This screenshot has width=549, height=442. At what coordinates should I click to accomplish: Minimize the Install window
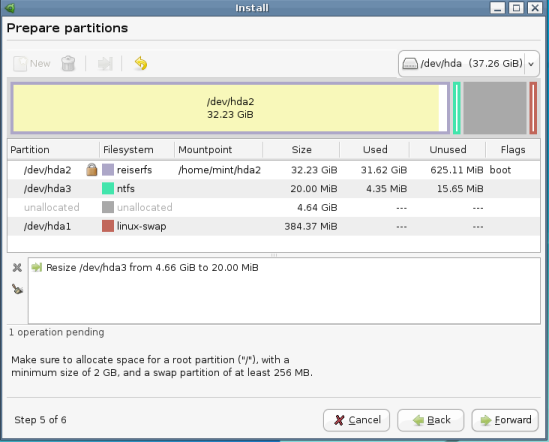(x=498, y=8)
